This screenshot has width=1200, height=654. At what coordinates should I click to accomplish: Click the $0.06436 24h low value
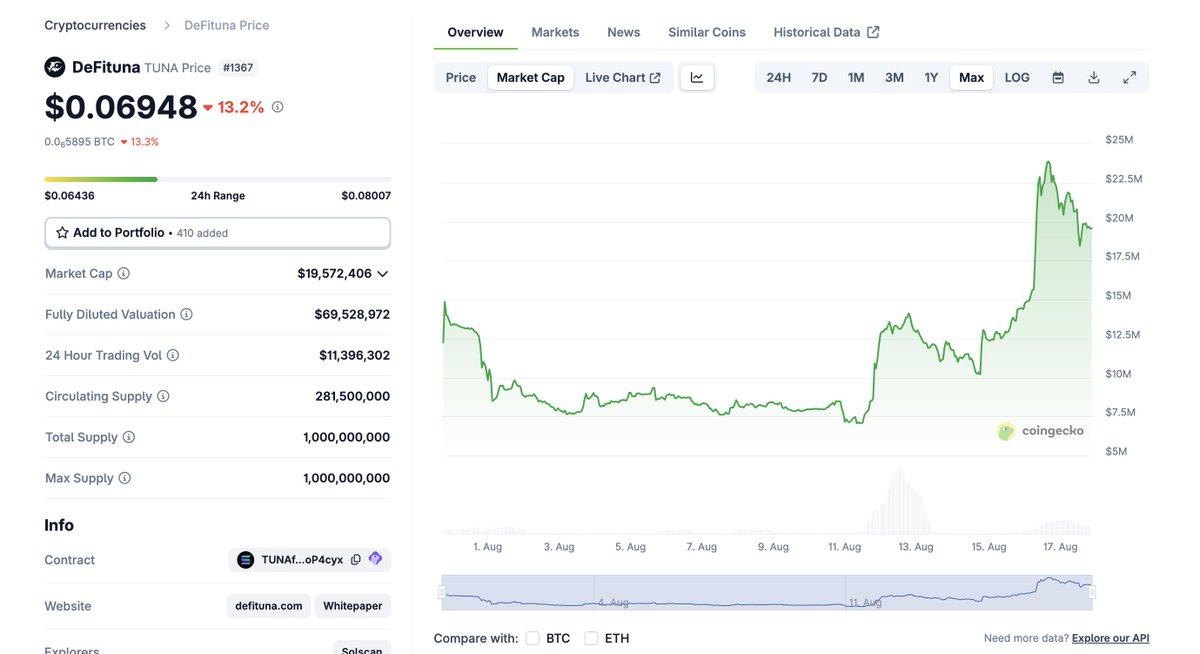point(69,196)
